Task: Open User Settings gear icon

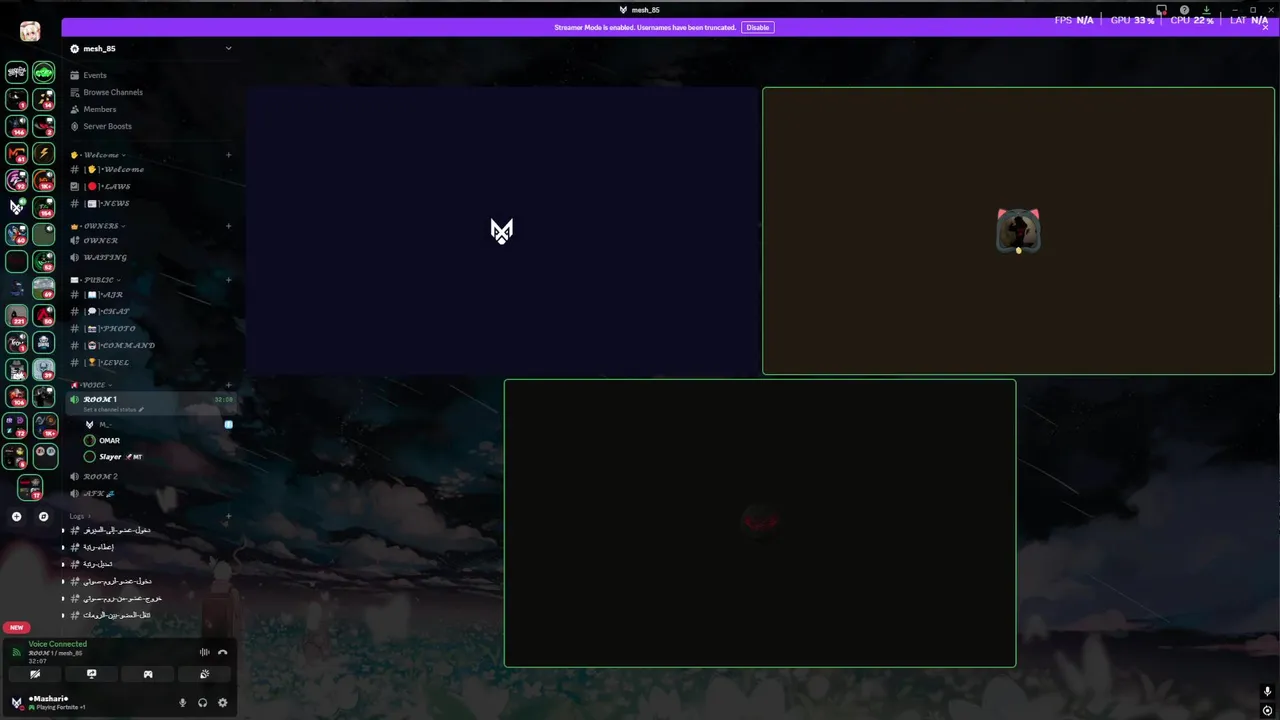Action: pos(222,703)
